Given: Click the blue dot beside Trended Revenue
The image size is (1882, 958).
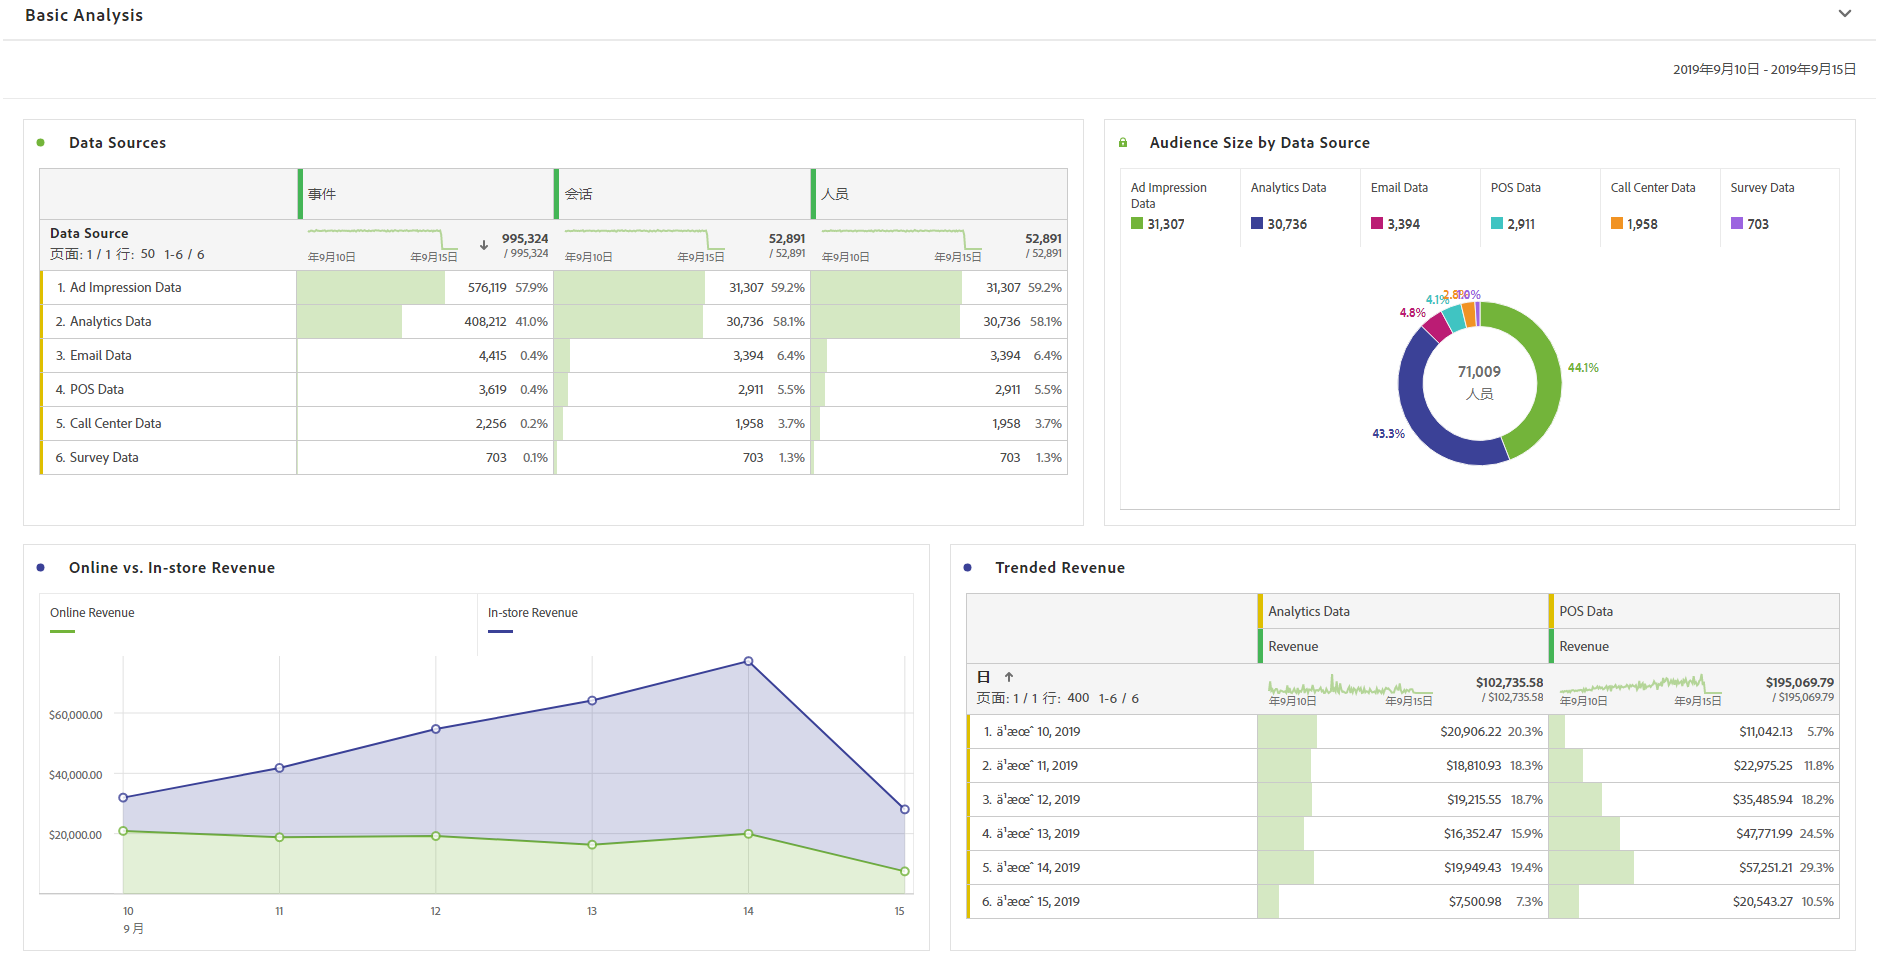Looking at the screenshot, I should click(x=967, y=568).
